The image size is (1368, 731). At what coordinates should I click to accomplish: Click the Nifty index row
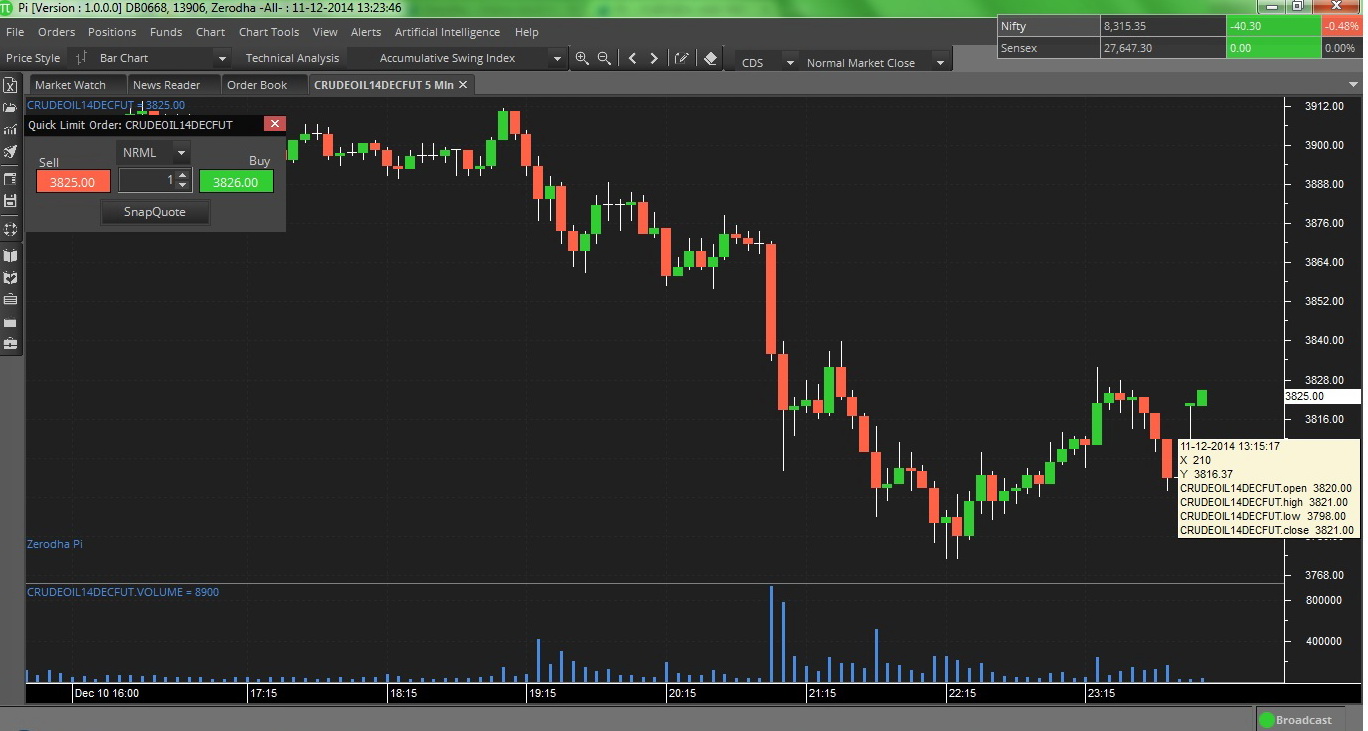tap(1178, 27)
